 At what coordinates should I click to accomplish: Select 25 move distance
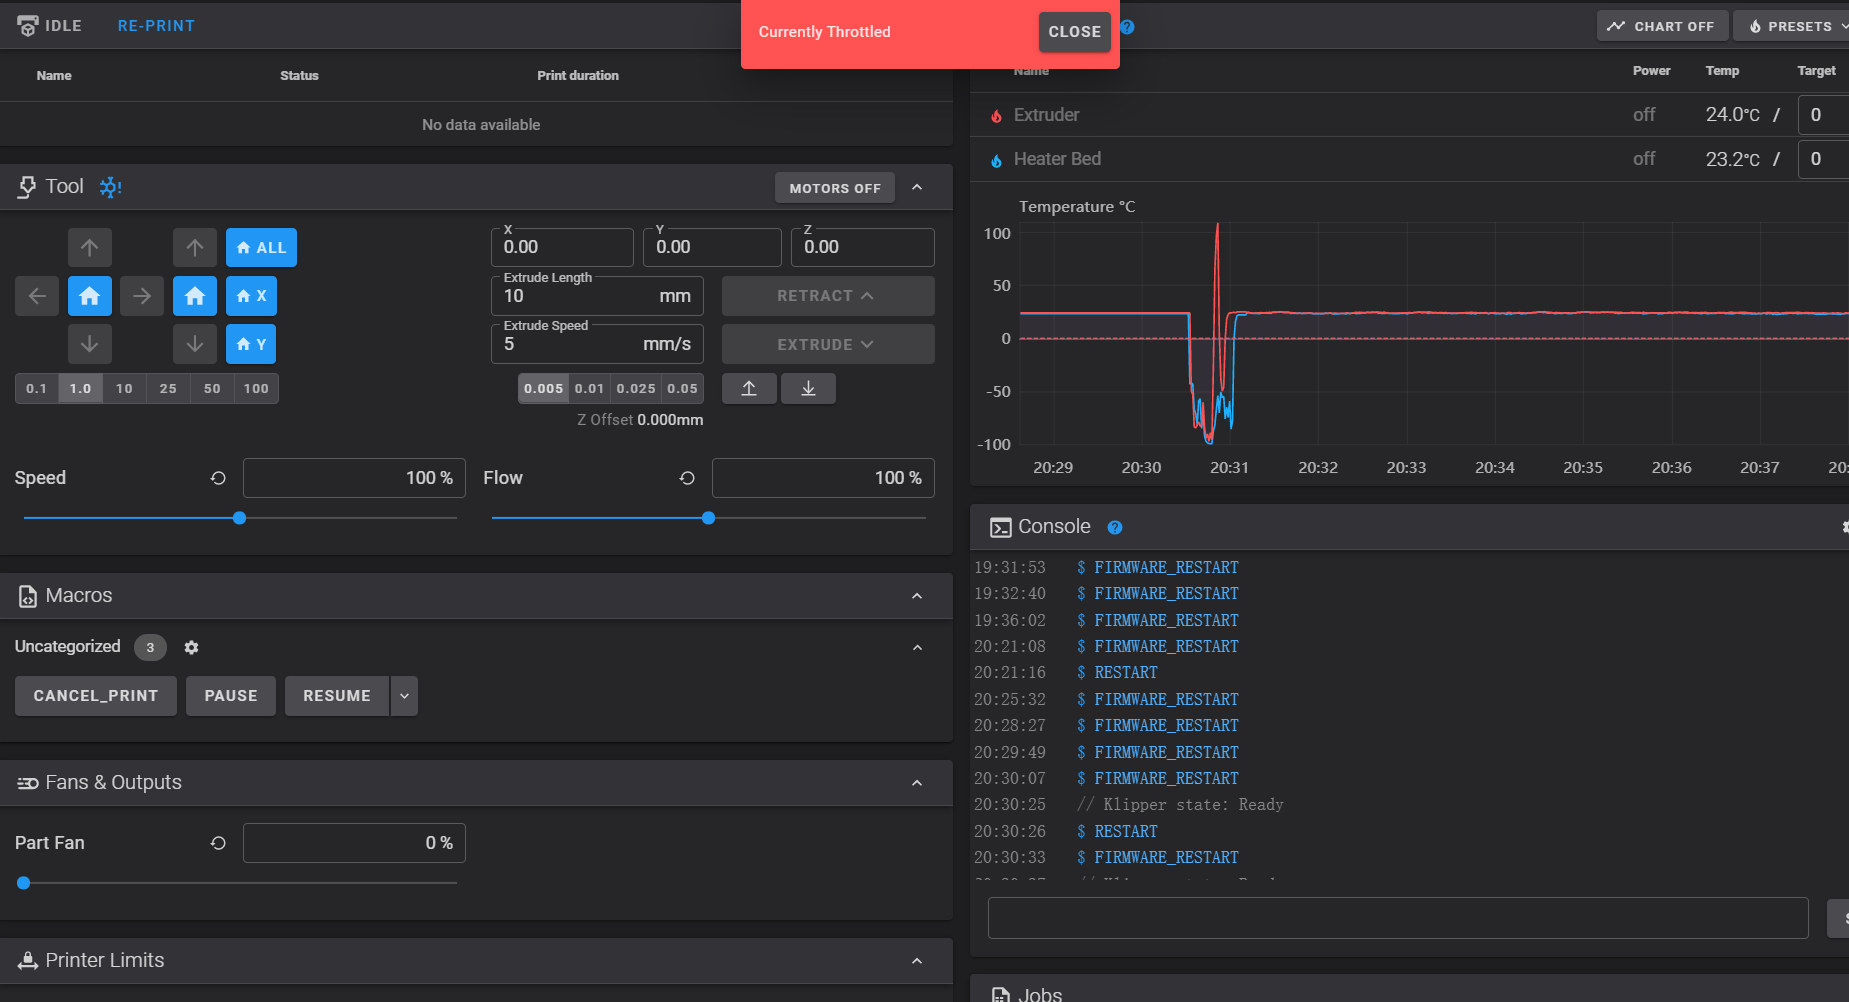[168, 389]
